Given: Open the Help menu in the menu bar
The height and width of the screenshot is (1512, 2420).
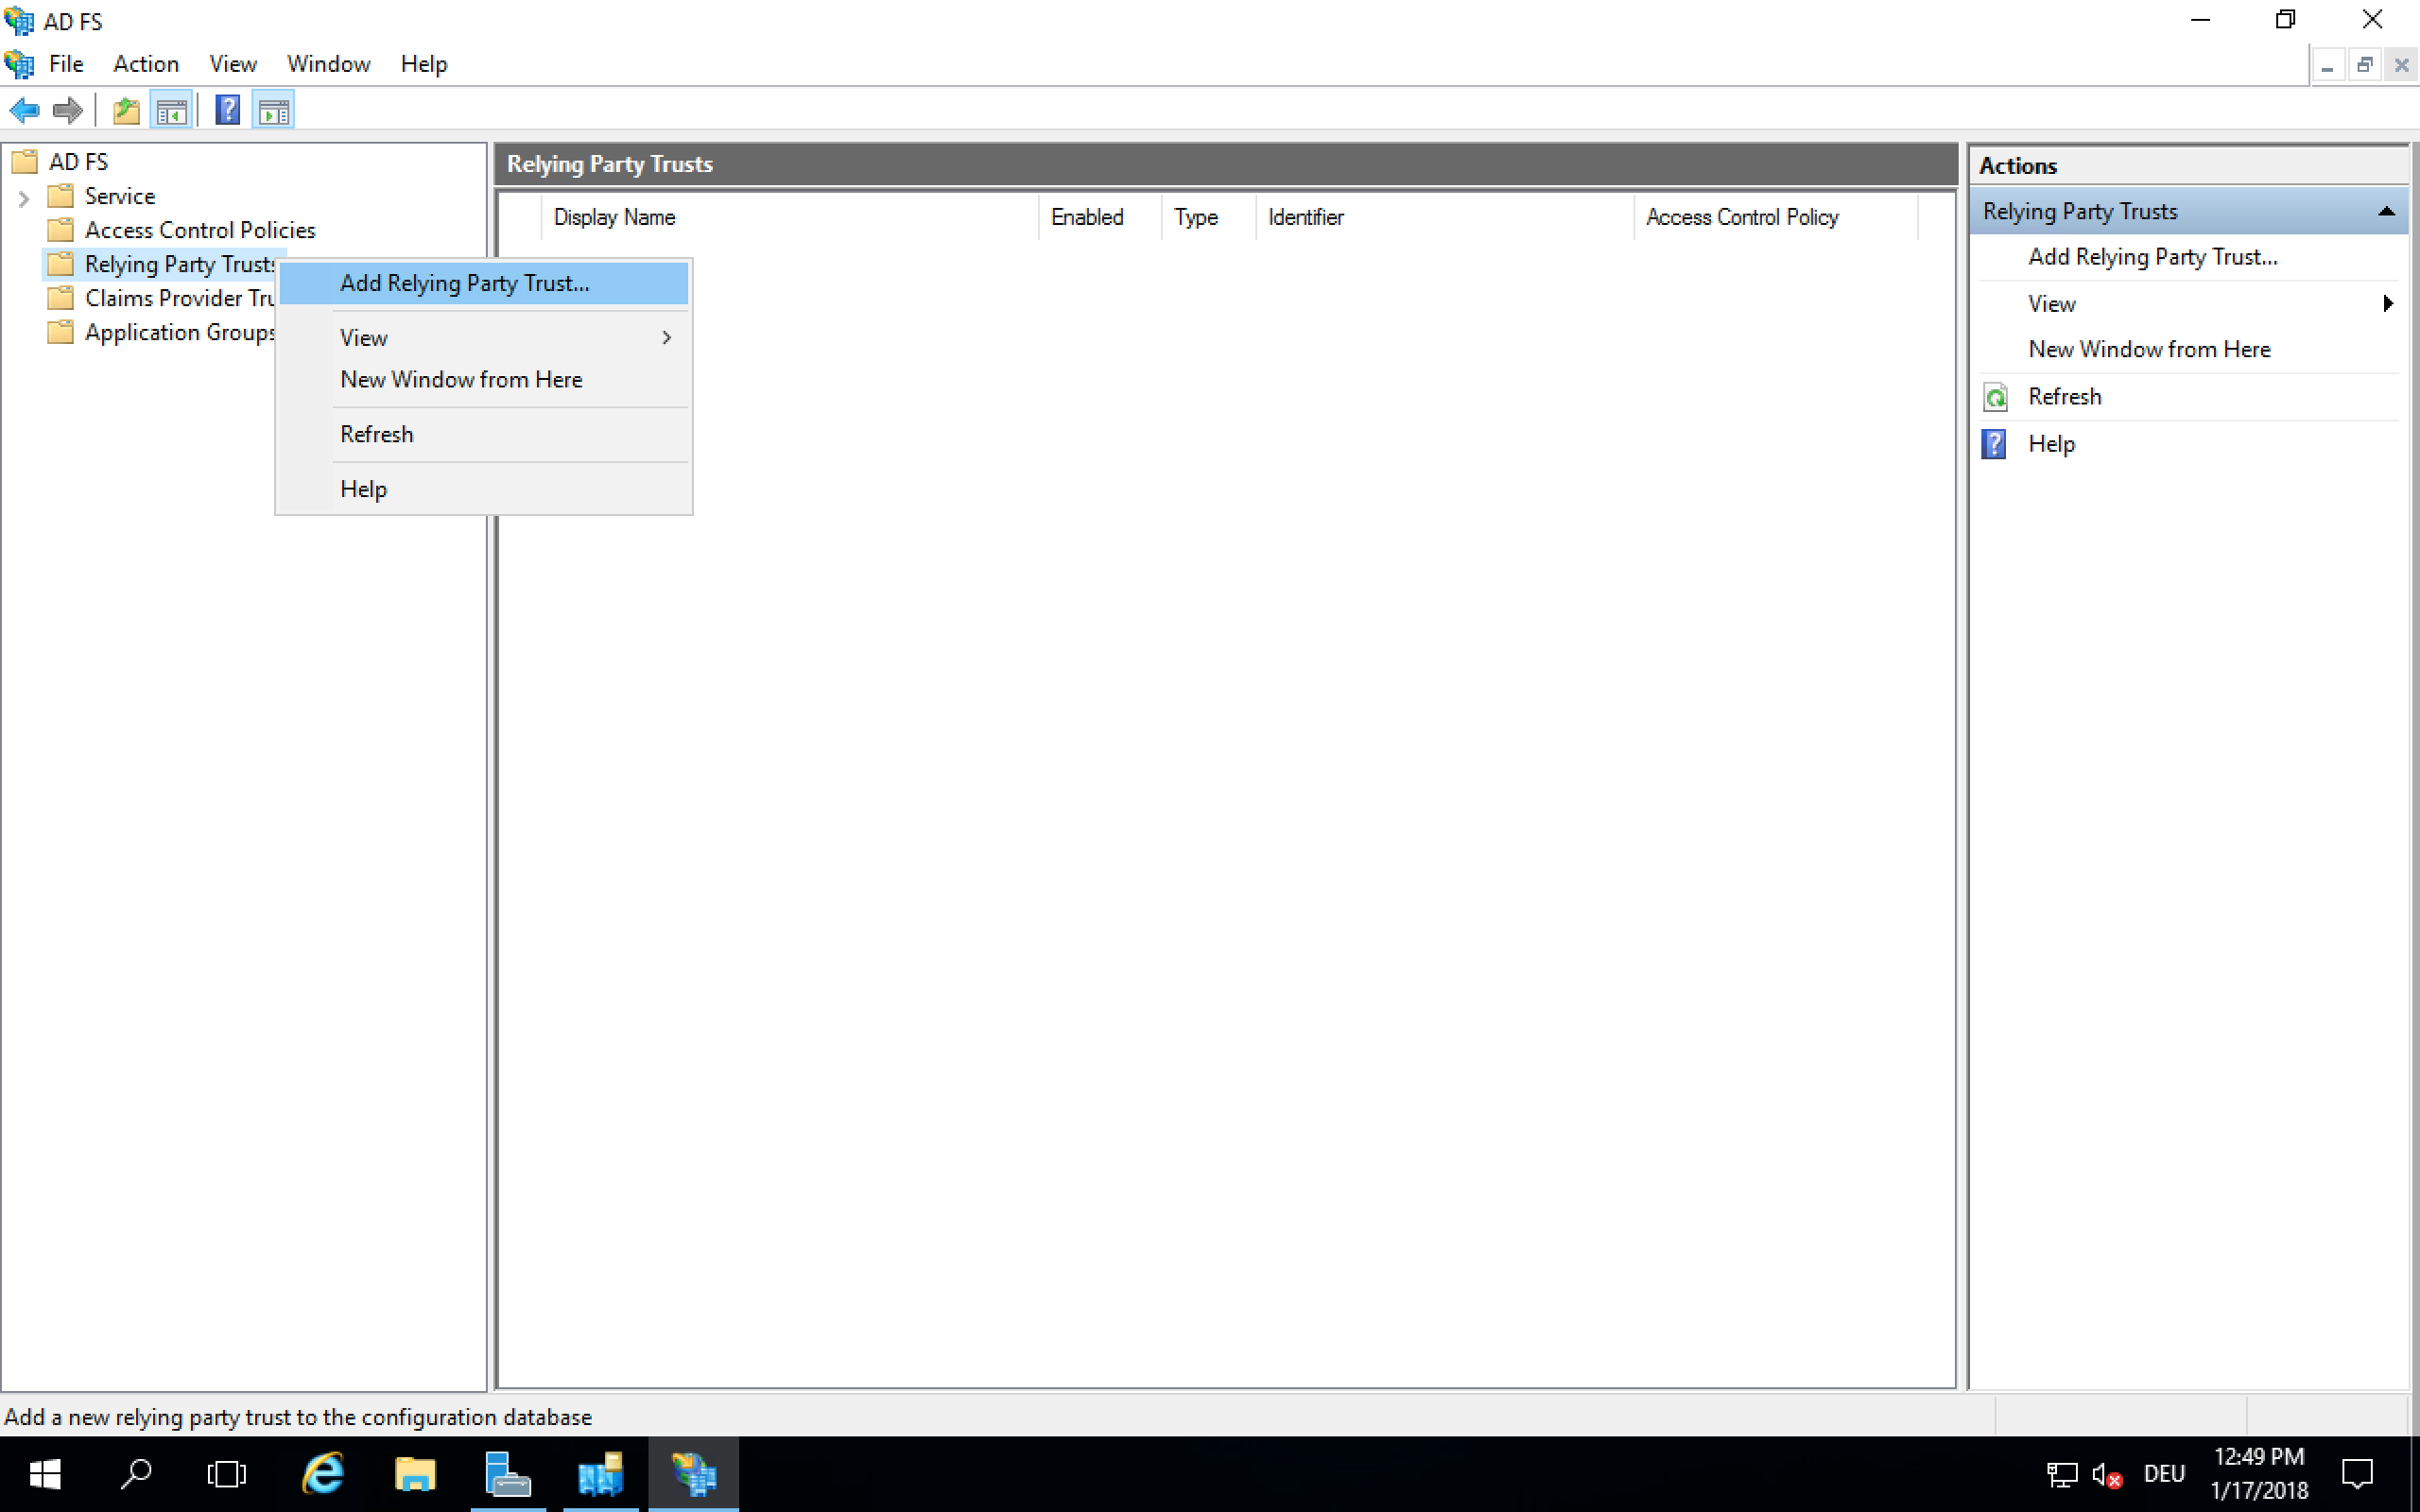Looking at the screenshot, I should [424, 64].
